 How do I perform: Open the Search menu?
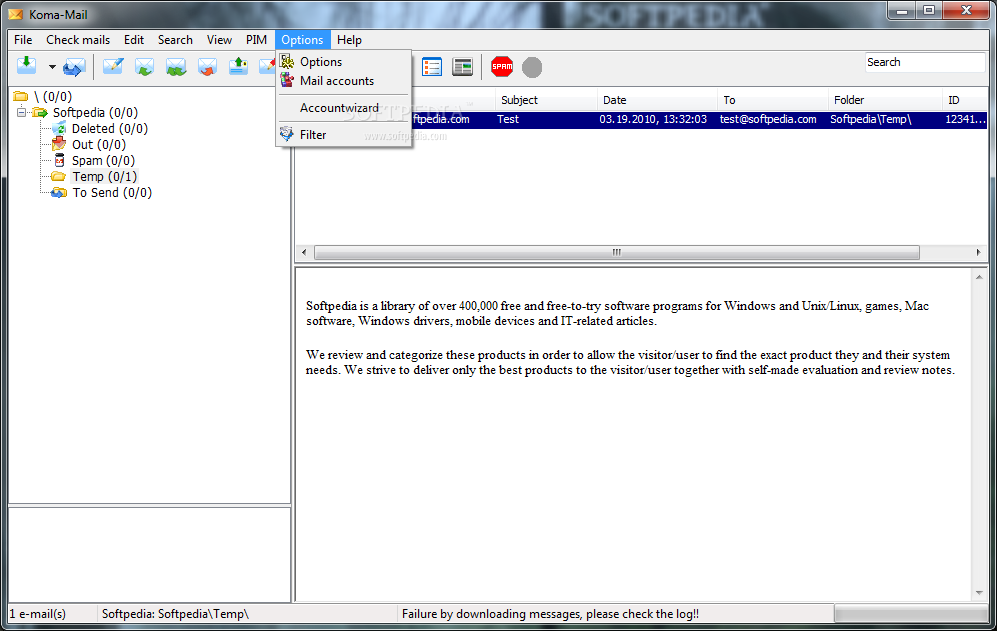click(x=175, y=39)
